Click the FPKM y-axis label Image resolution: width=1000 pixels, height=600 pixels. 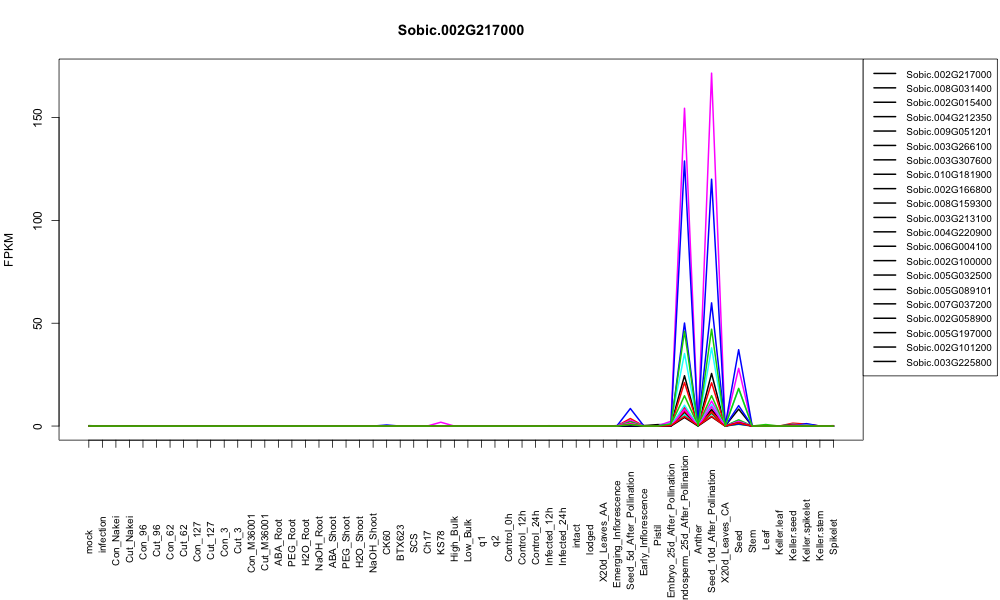click(9, 250)
